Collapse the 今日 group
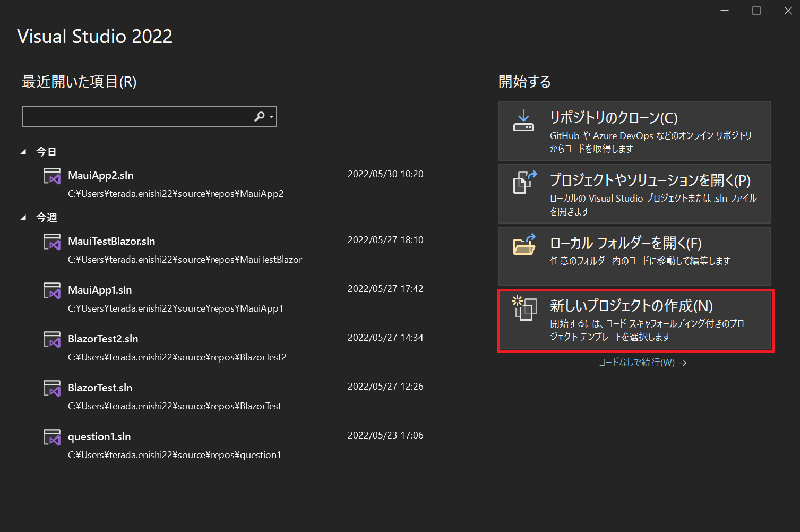The width and height of the screenshot is (800, 532). point(23,152)
